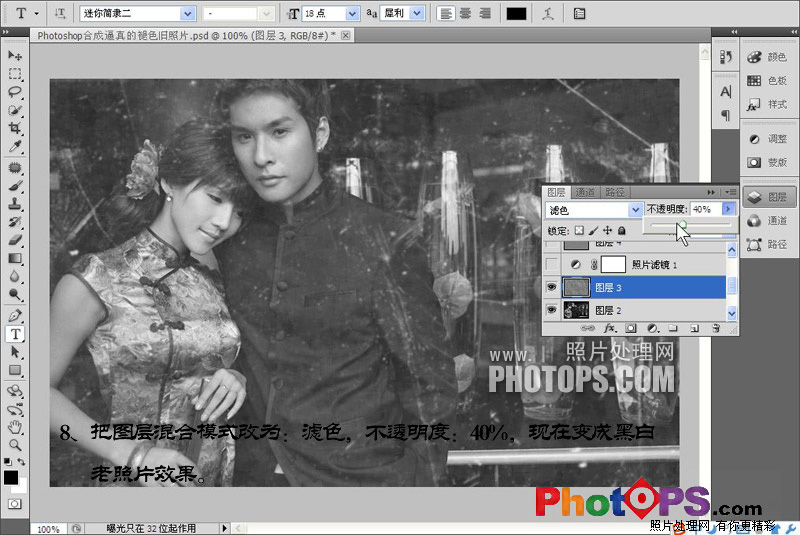This screenshot has width=800, height=535.
Task: Open the 色板 panel button
Action: tap(769, 81)
